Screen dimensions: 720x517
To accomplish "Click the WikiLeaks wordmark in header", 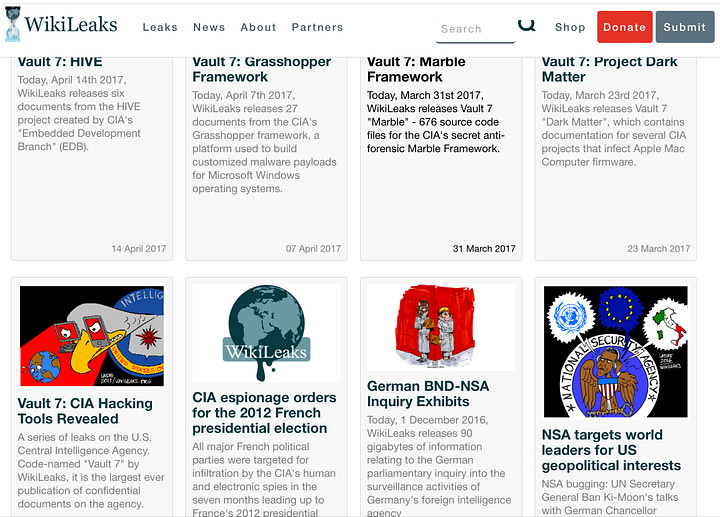I will point(71,24).
